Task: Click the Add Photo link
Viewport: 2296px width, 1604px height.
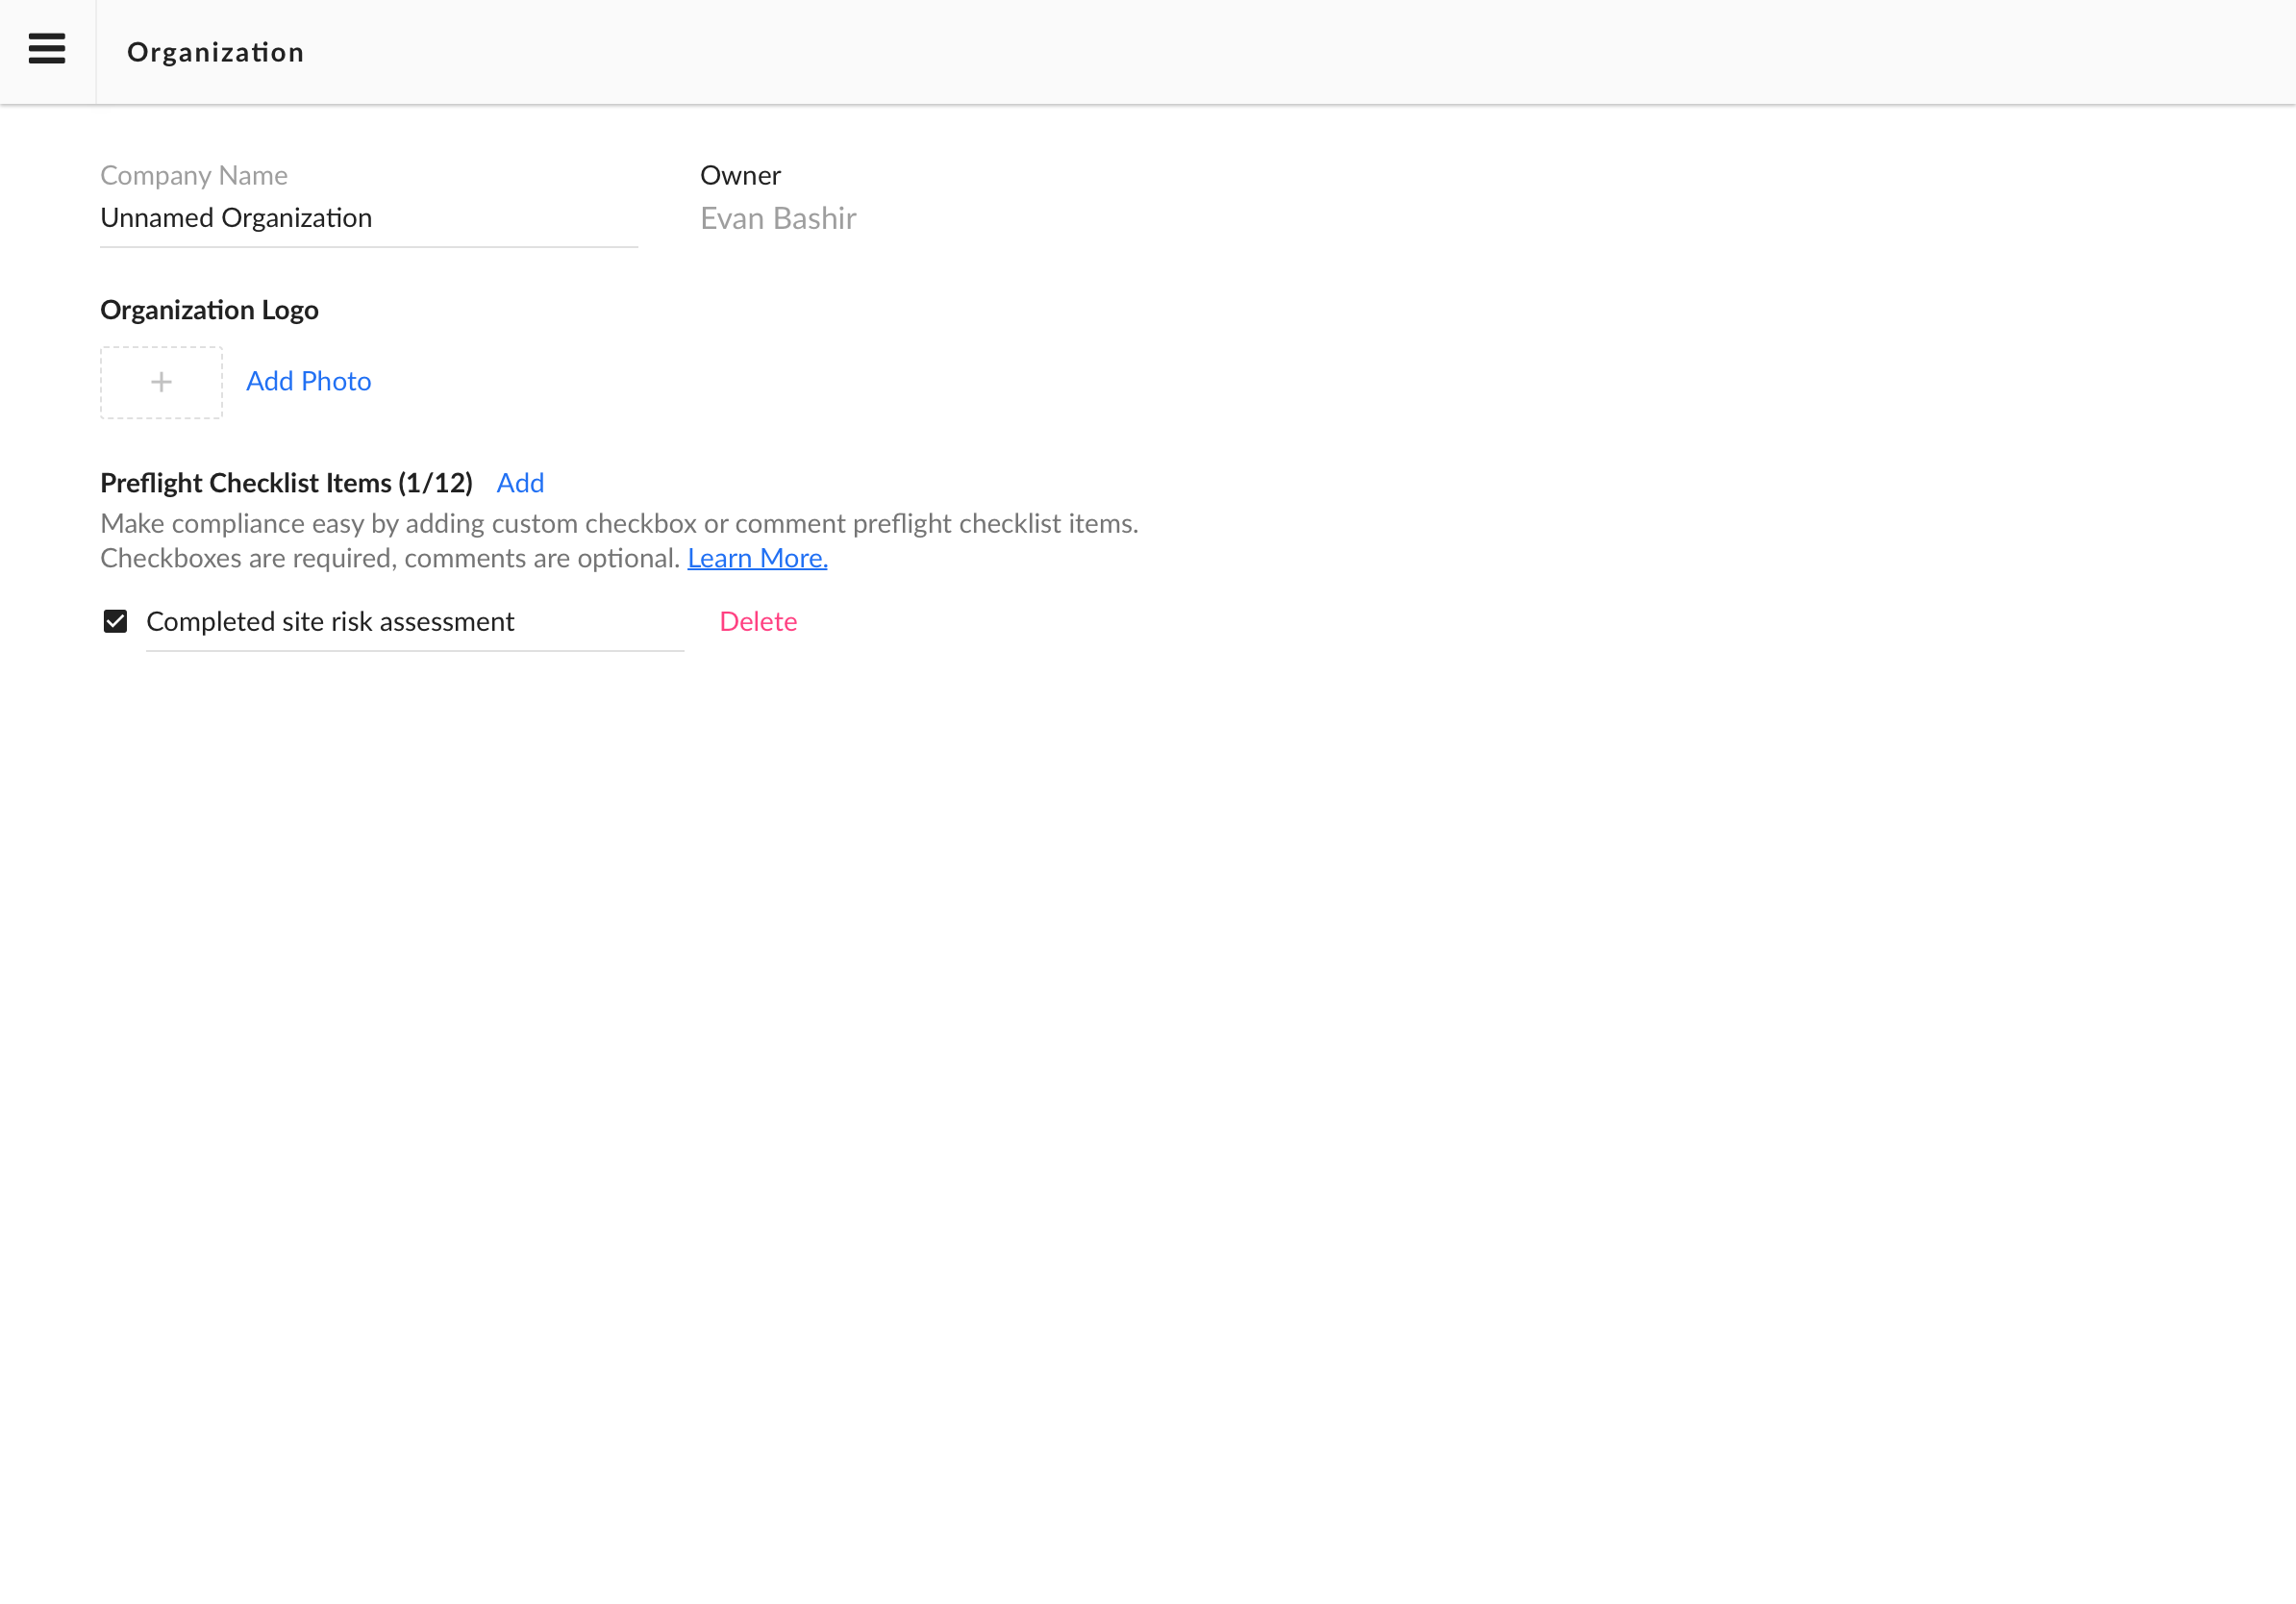Action: [309, 381]
